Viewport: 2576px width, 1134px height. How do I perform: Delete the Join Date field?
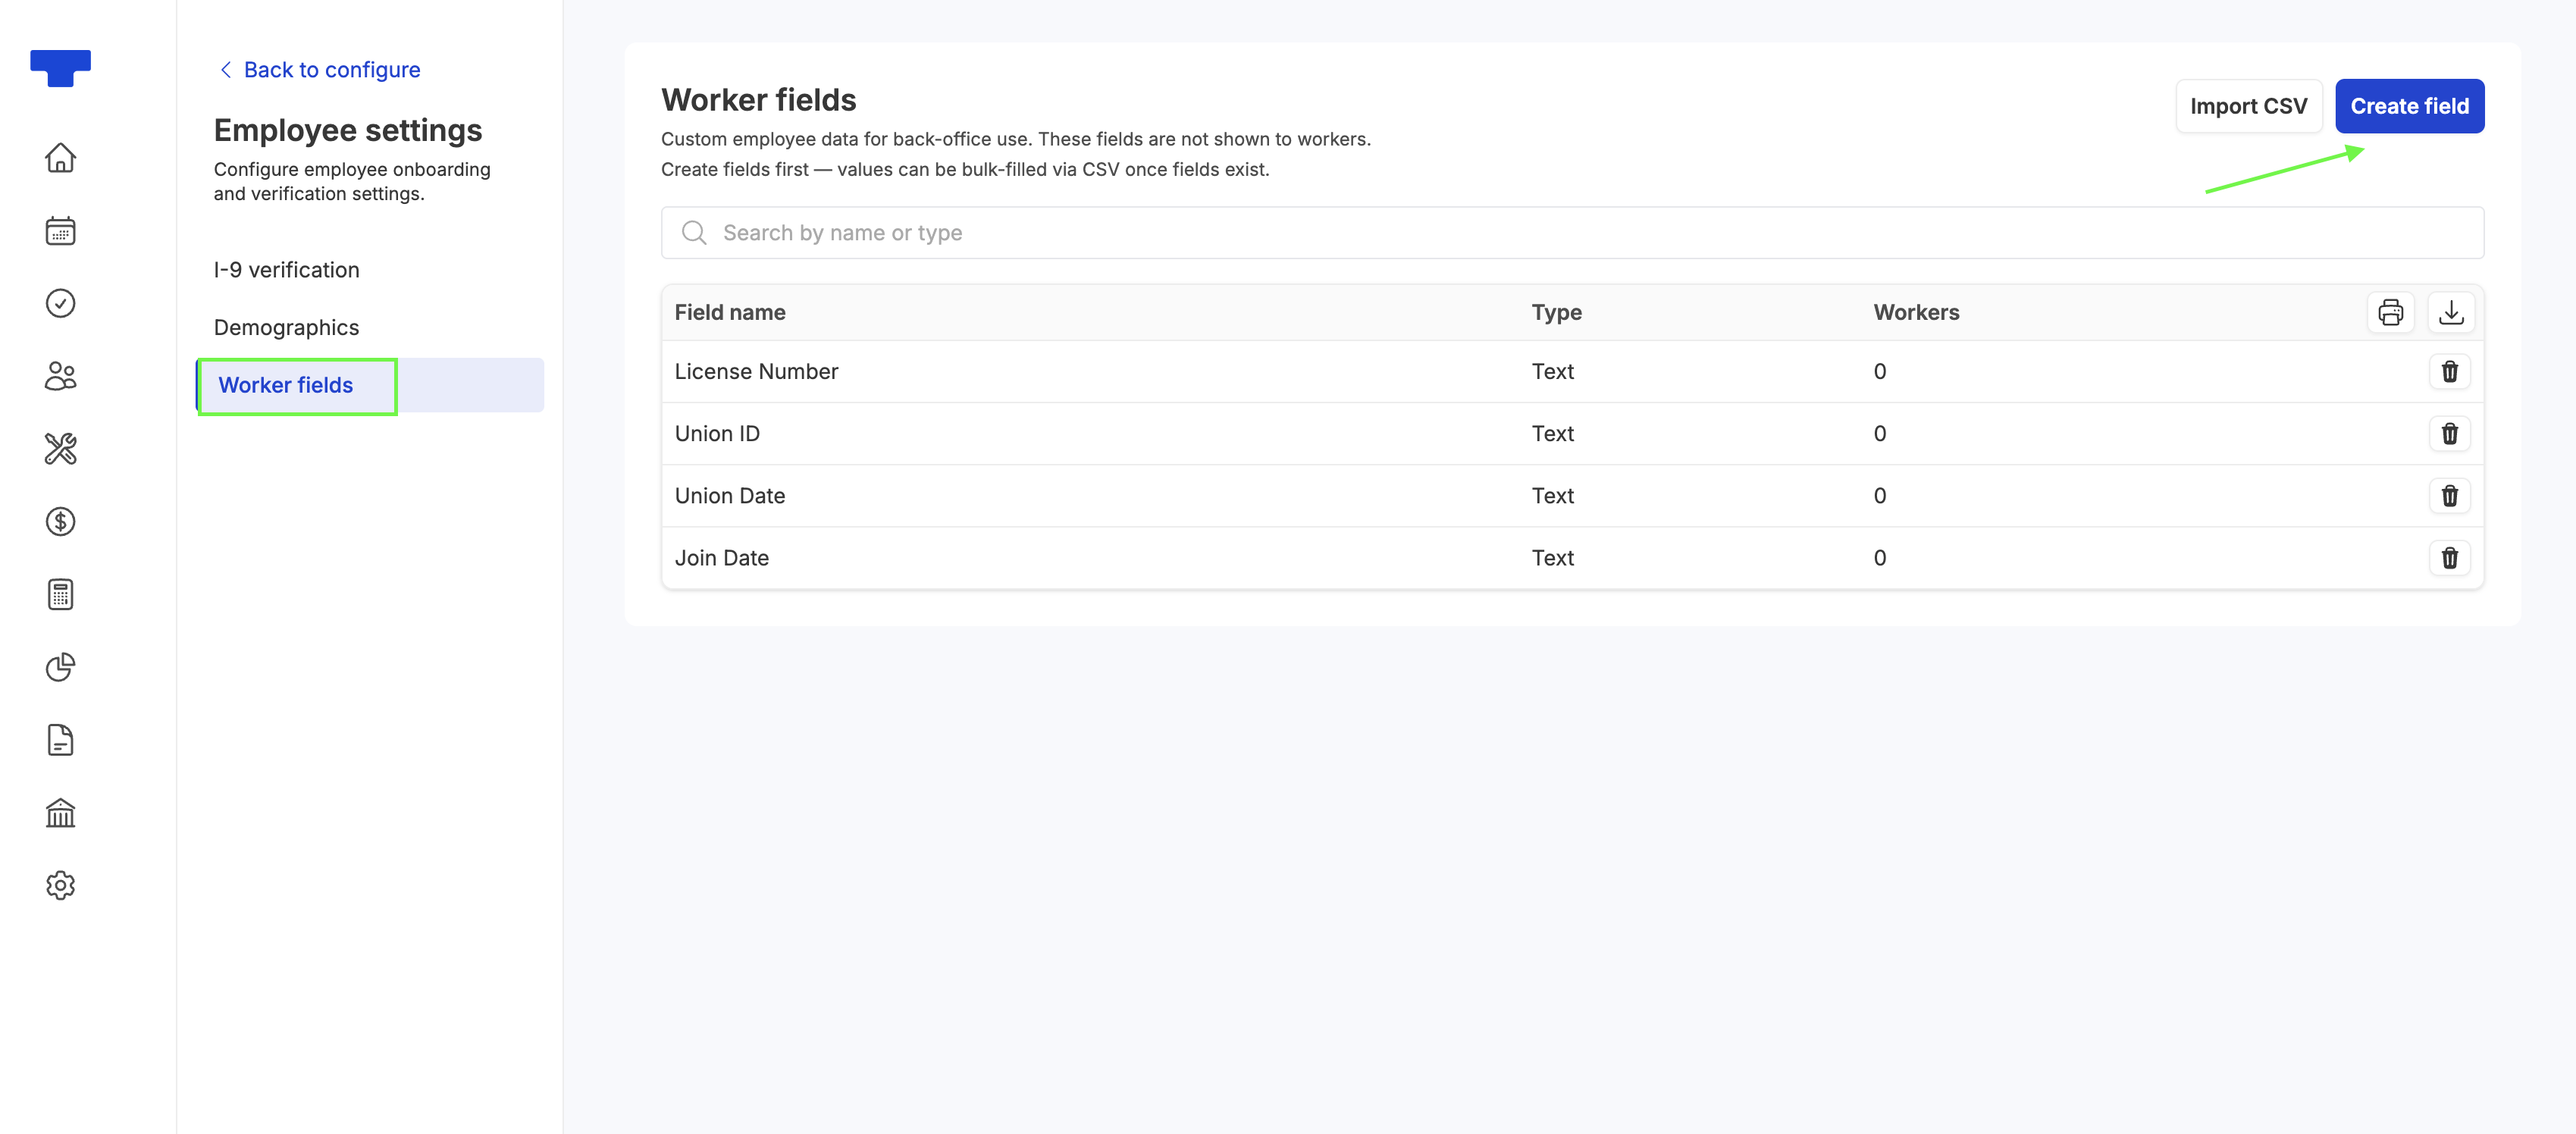[x=2449, y=558]
